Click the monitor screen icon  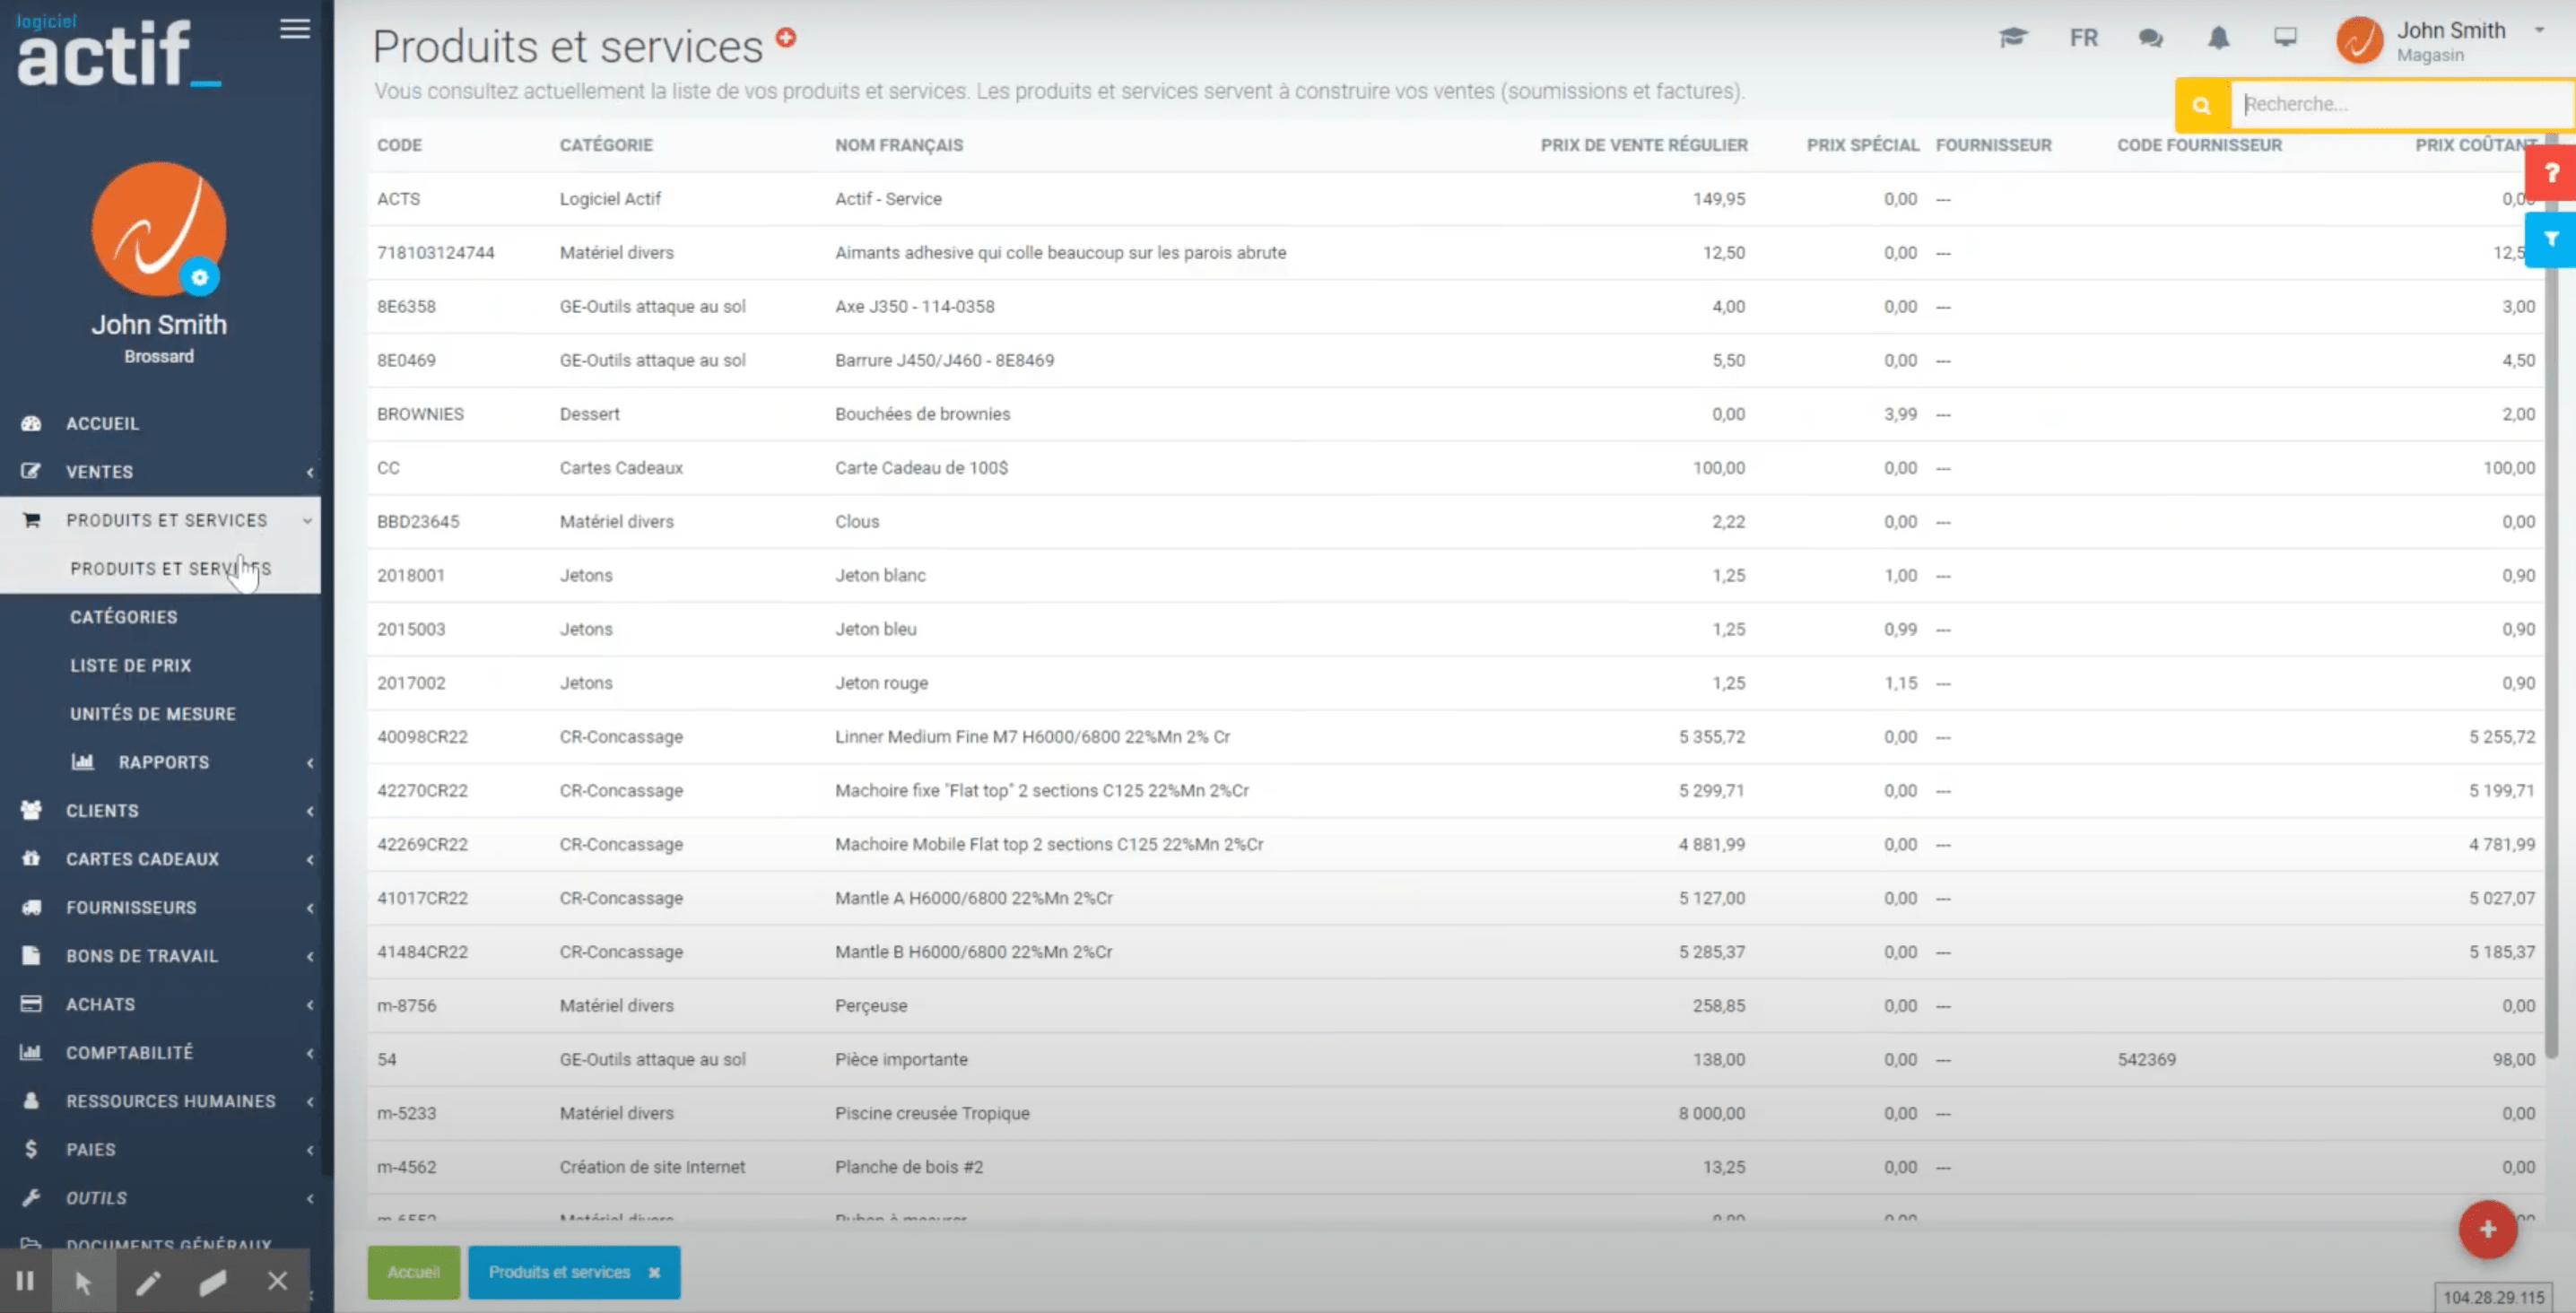[x=2285, y=38]
